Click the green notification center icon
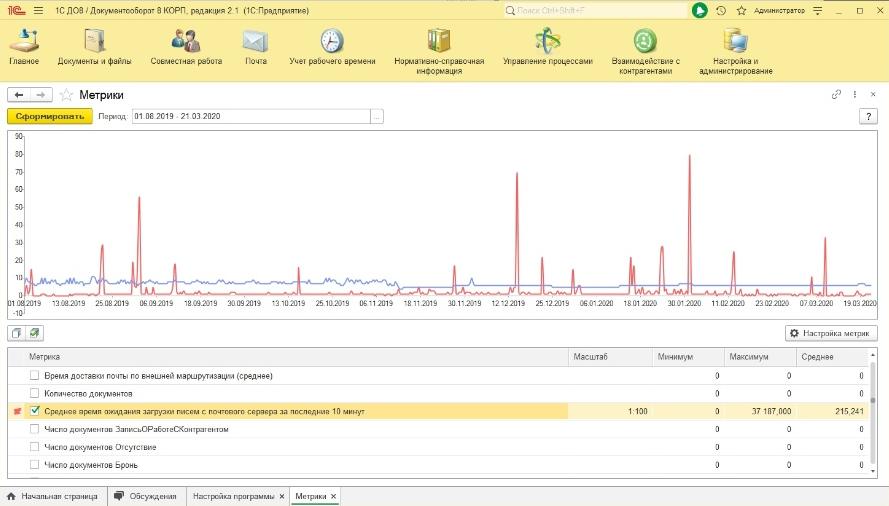The image size is (889, 506). click(700, 10)
